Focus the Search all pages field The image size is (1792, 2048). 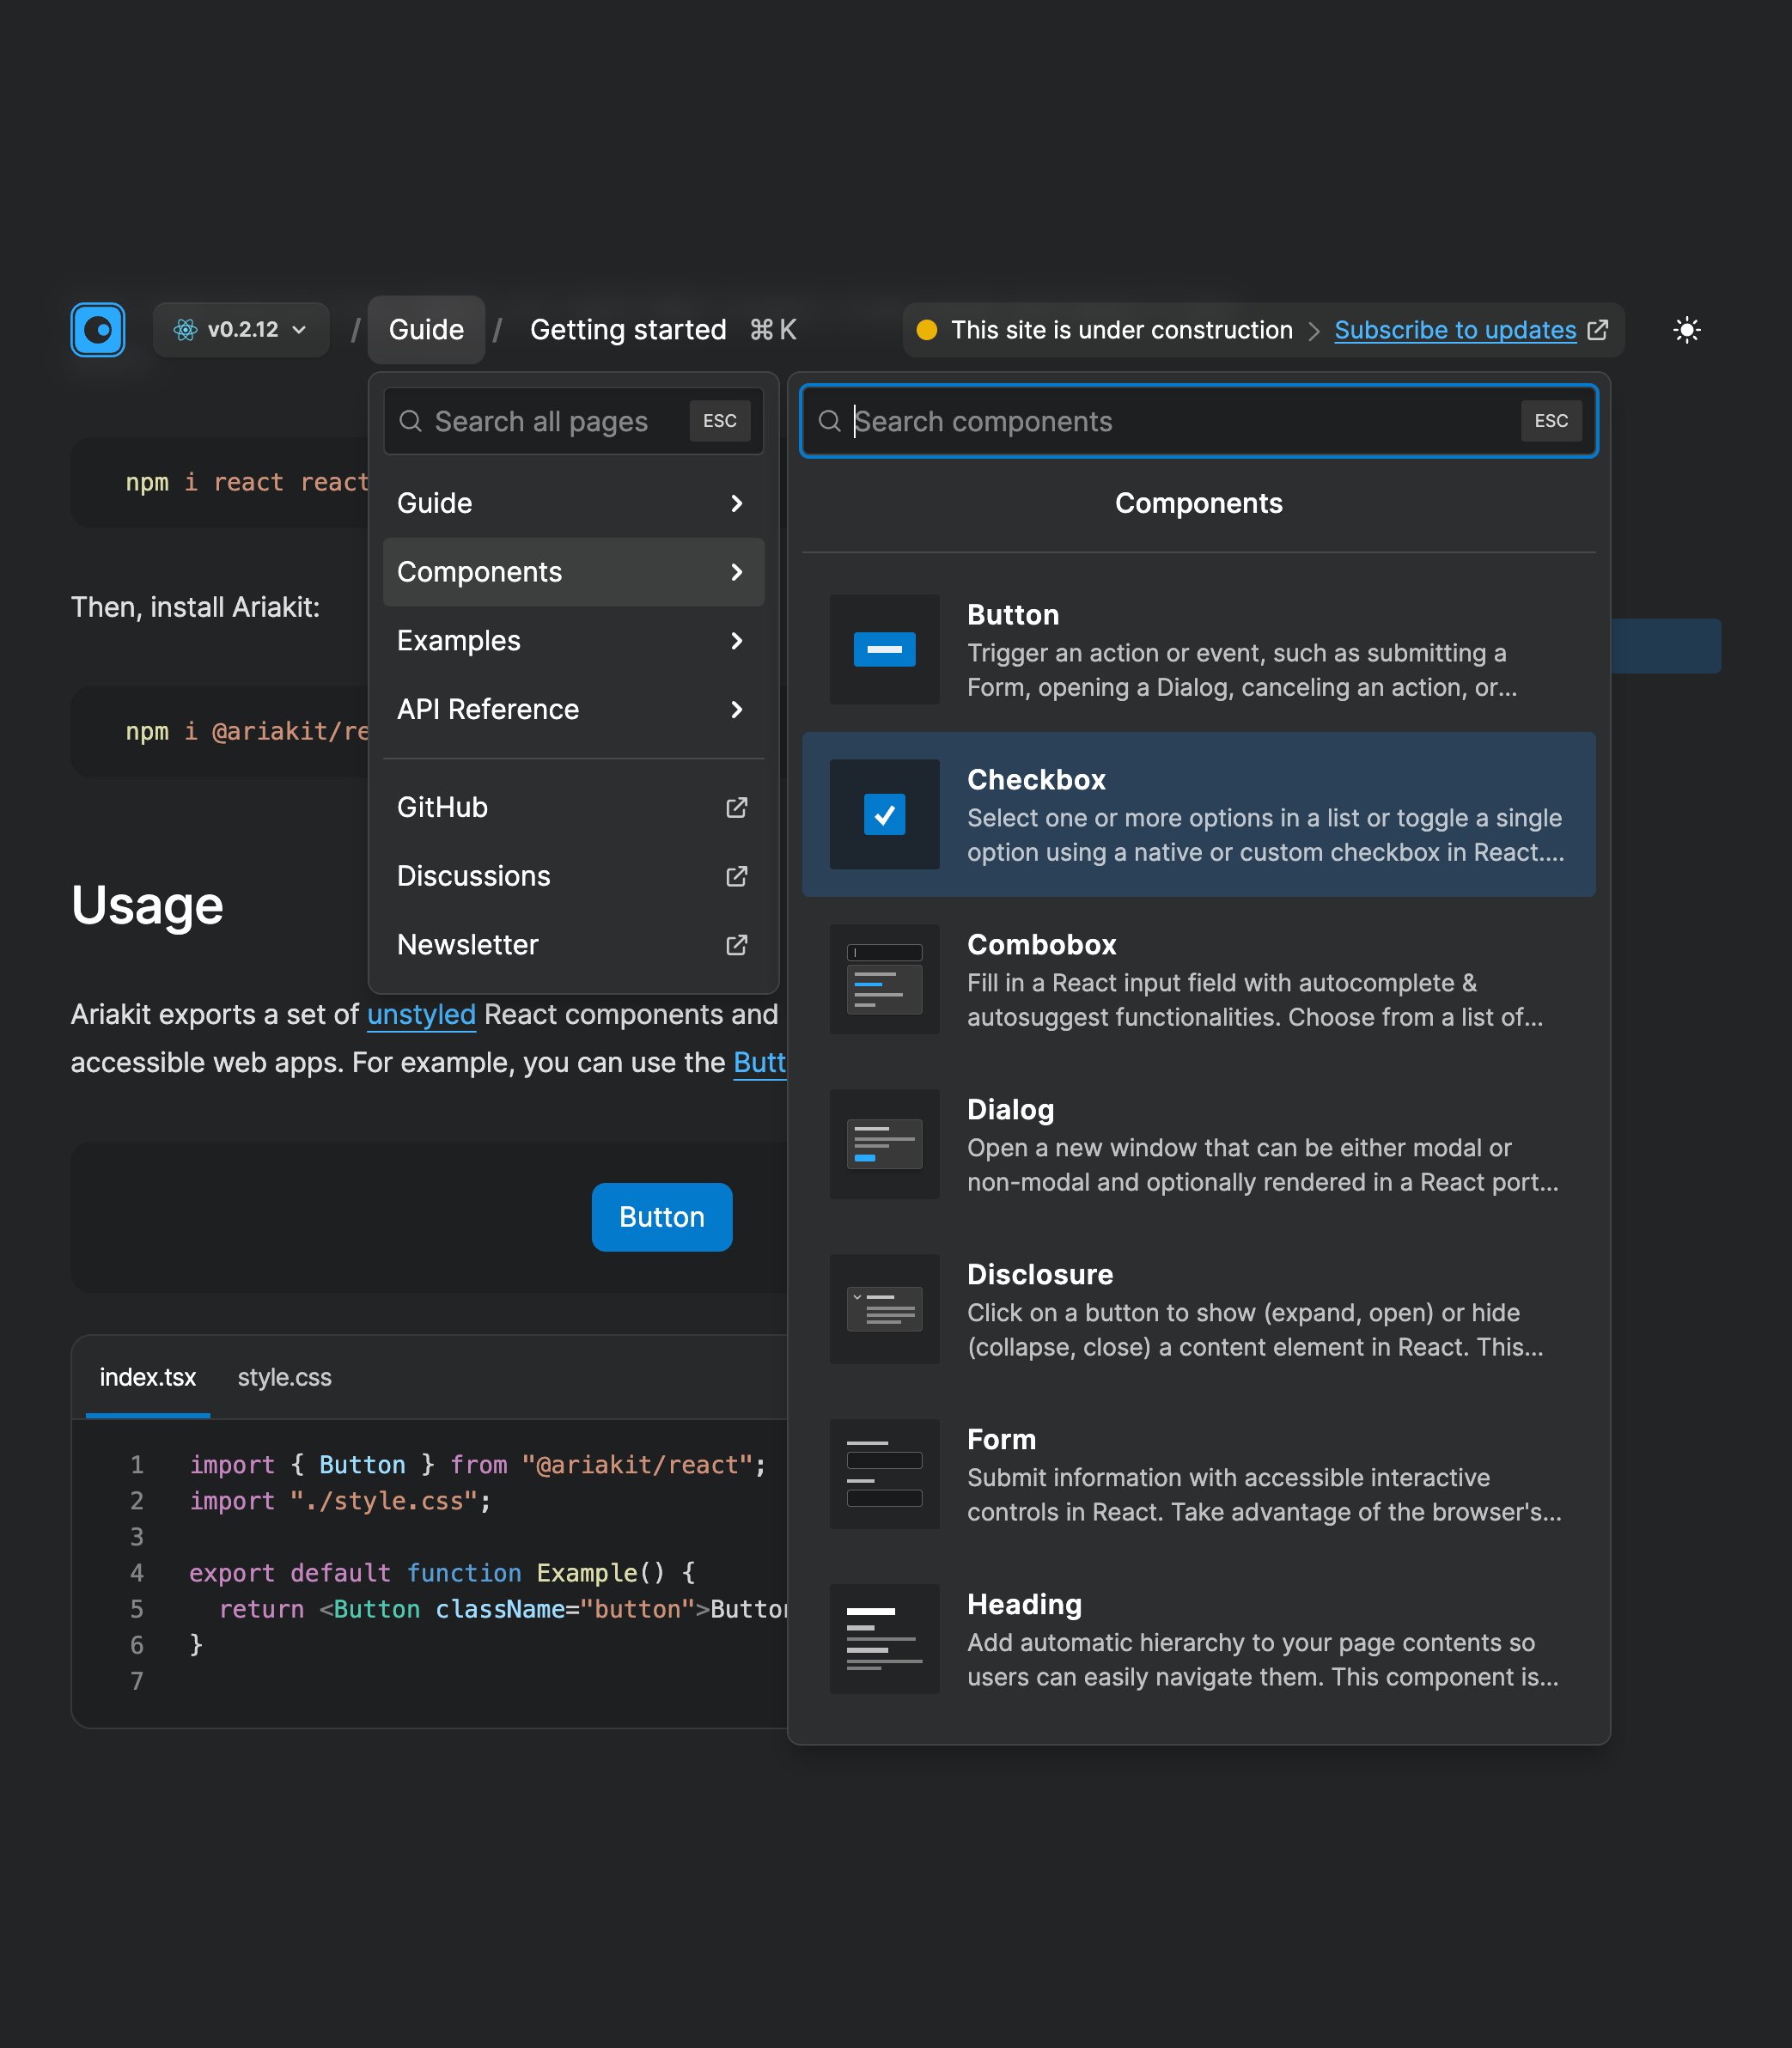(573, 421)
